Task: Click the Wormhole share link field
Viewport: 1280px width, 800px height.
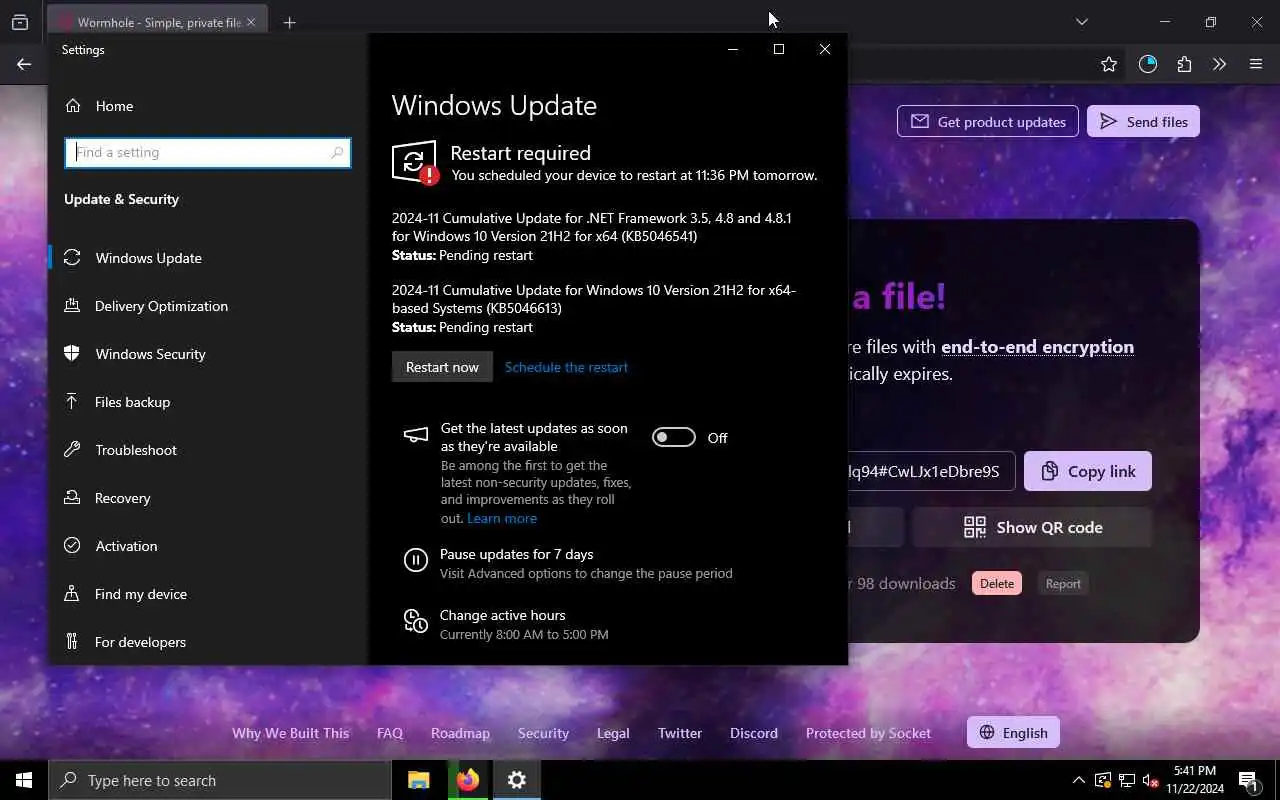Action: tap(931, 471)
